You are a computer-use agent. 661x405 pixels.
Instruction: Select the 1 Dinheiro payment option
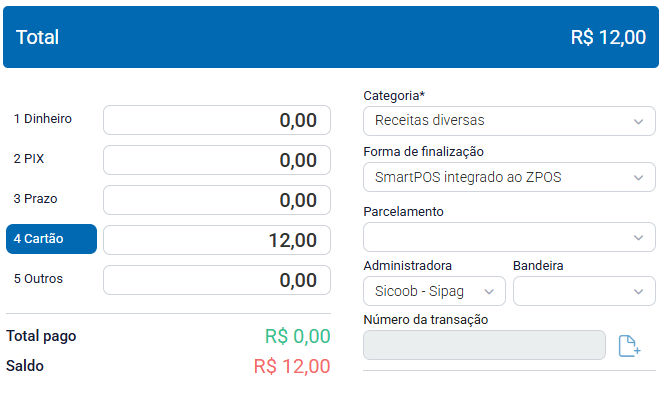pos(43,119)
